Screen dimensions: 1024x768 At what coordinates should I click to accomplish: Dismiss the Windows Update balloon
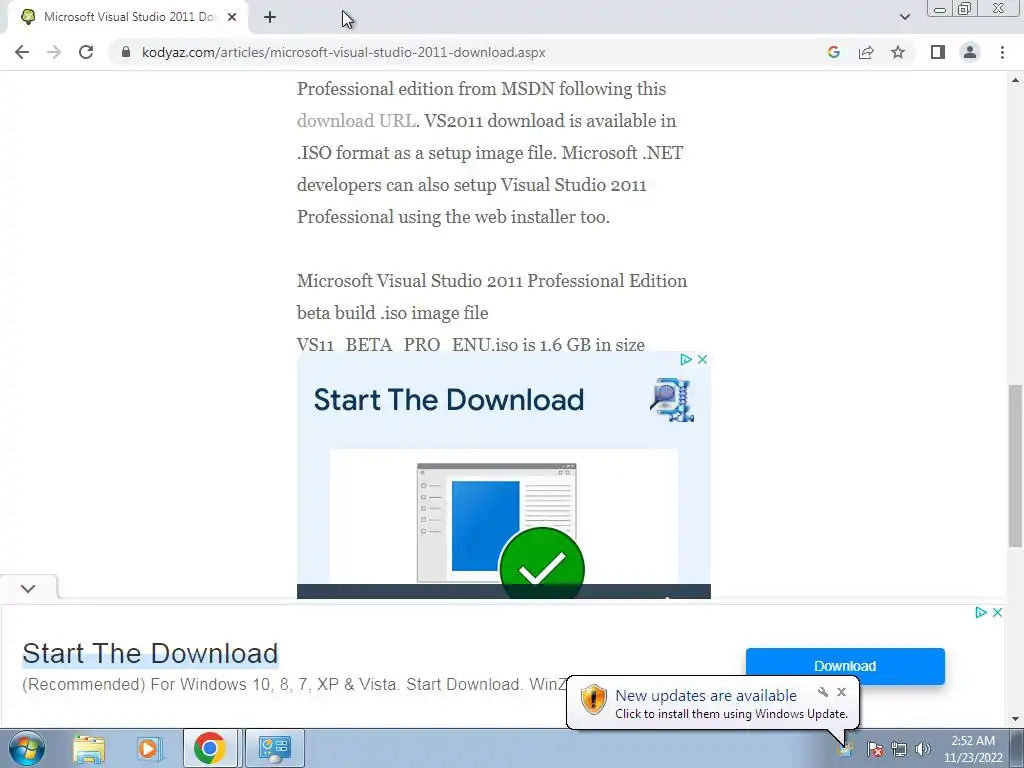[842, 692]
